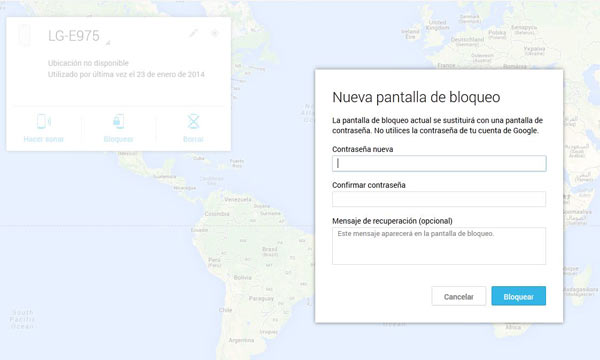Cancel the new lock screen dialog
Viewport: 600px width, 360px height.
[458, 296]
